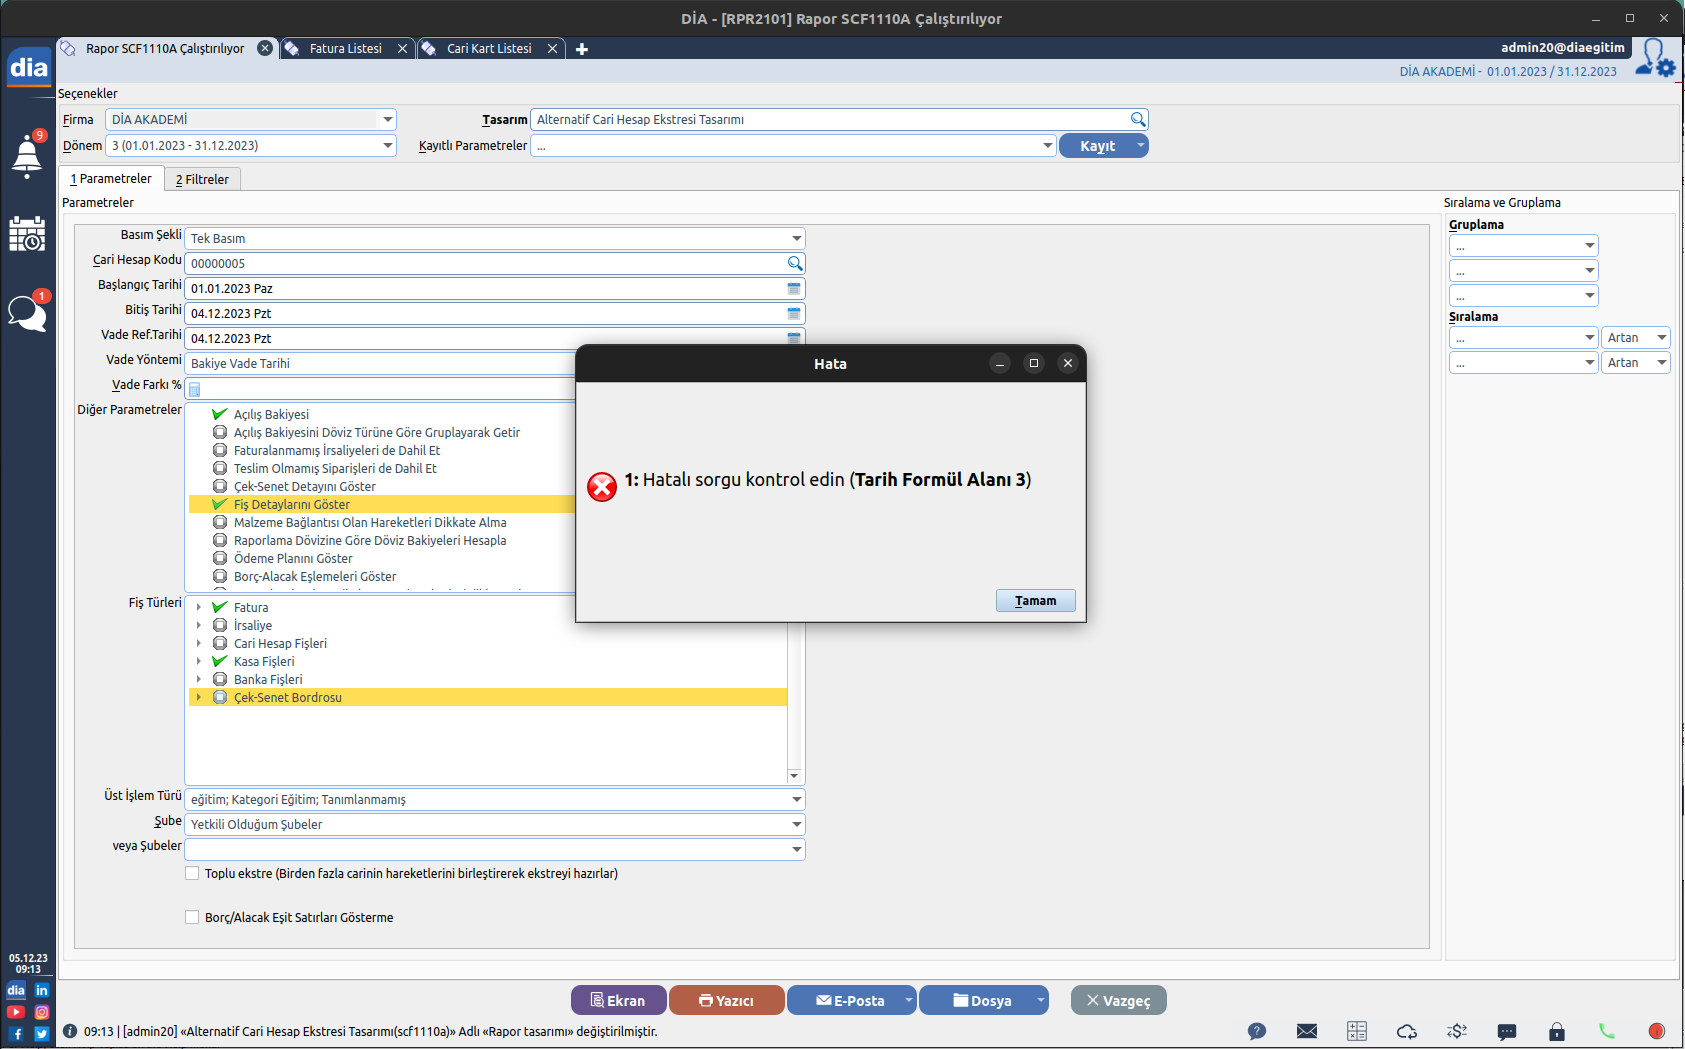Image resolution: width=1685 pixels, height=1049 pixels.
Task: Check Borç/Alacak Eşit Satırları Gösterme
Action: pos(192,918)
